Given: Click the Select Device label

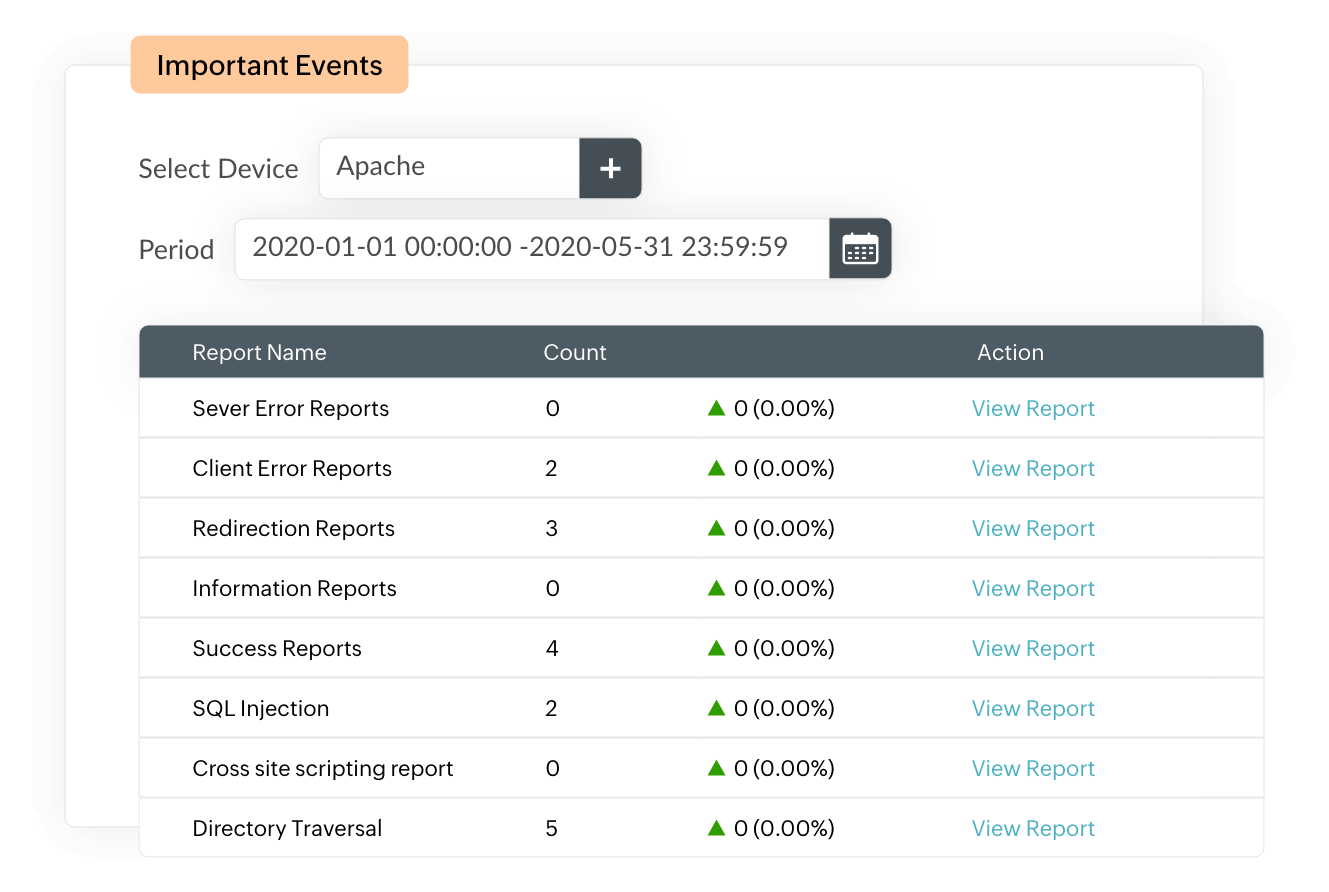Looking at the screenshot, I should 218,169.
